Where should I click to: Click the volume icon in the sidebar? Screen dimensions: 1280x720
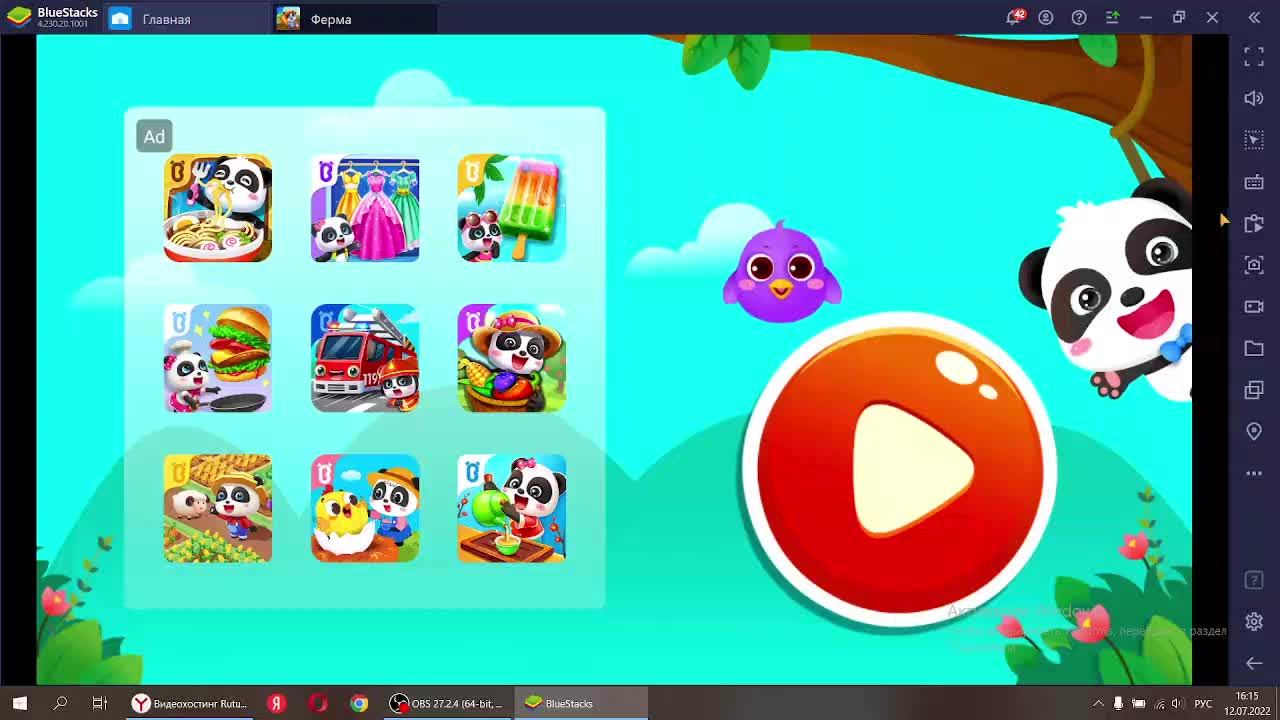click(1254, 98)
